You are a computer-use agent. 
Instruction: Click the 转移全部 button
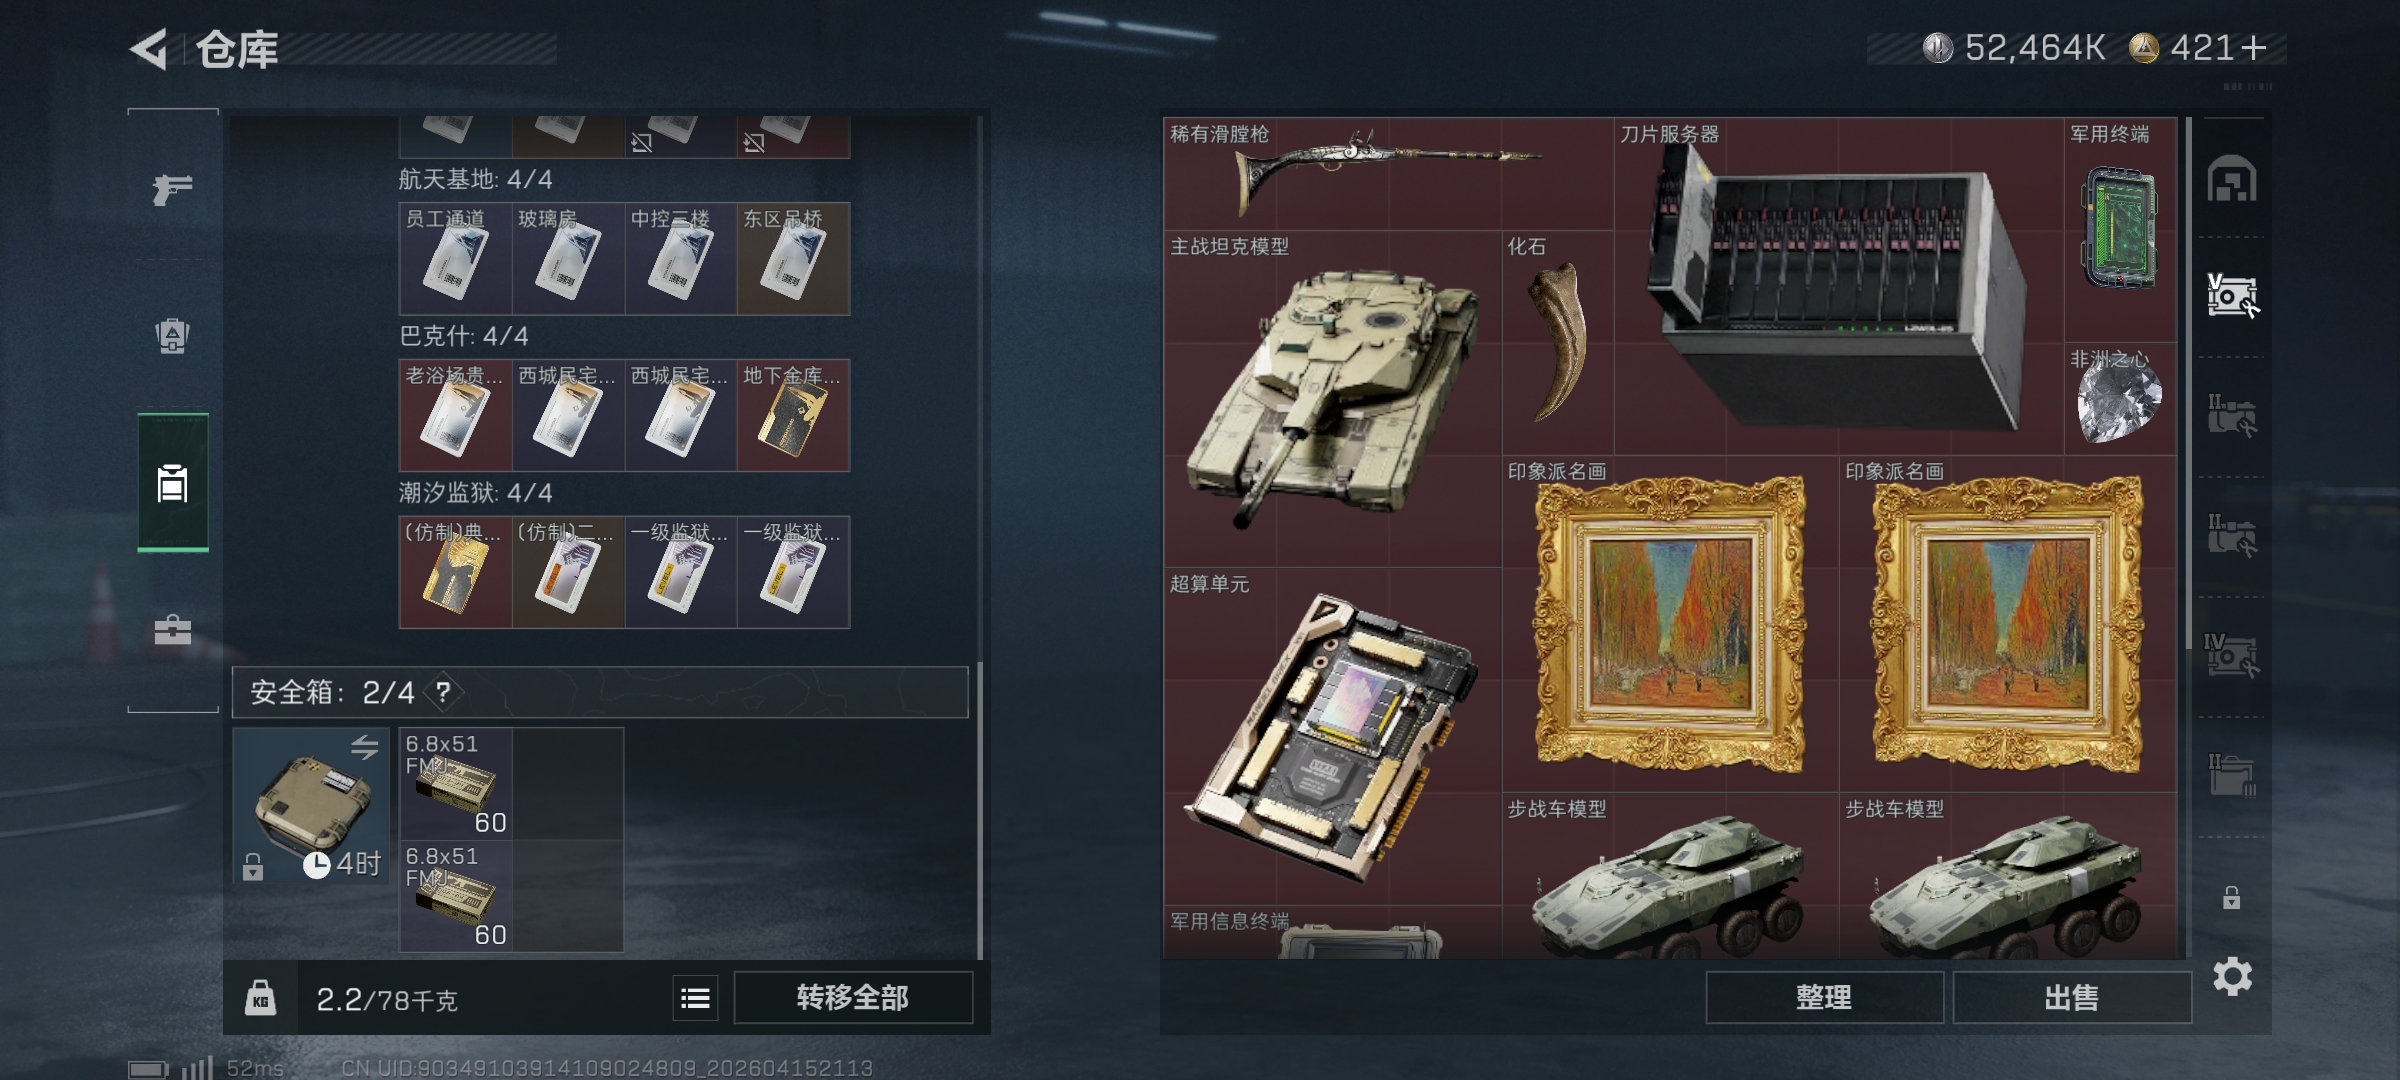tap(853, 998)
